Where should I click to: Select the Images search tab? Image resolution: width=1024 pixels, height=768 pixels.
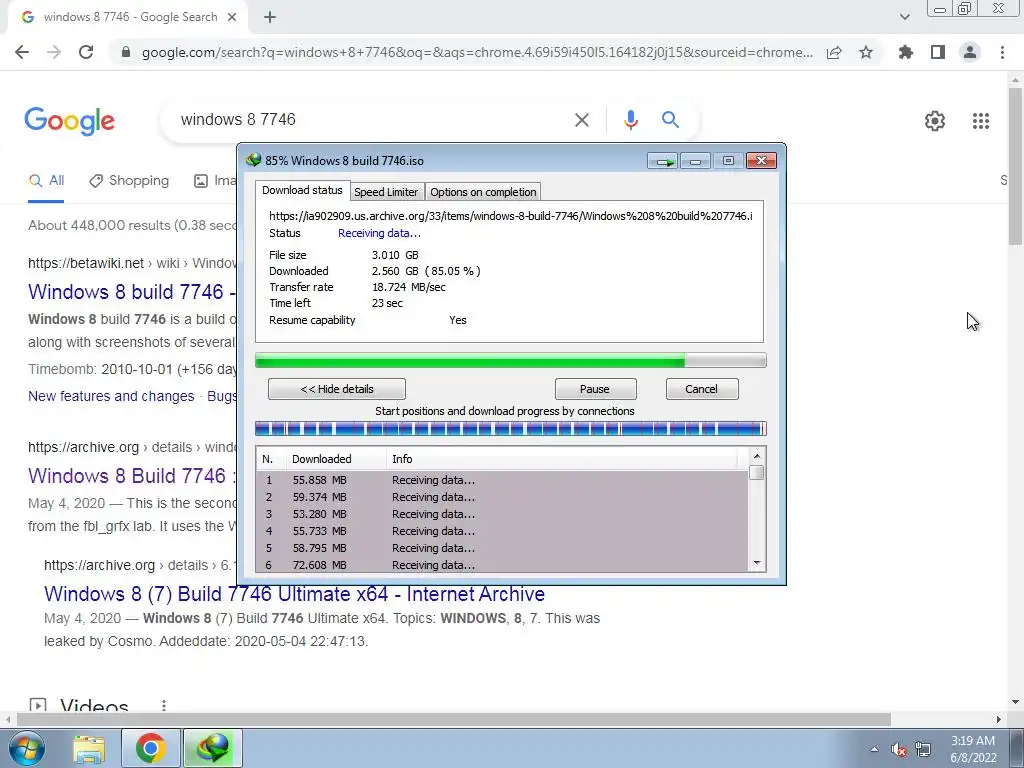tap(214, 181)
